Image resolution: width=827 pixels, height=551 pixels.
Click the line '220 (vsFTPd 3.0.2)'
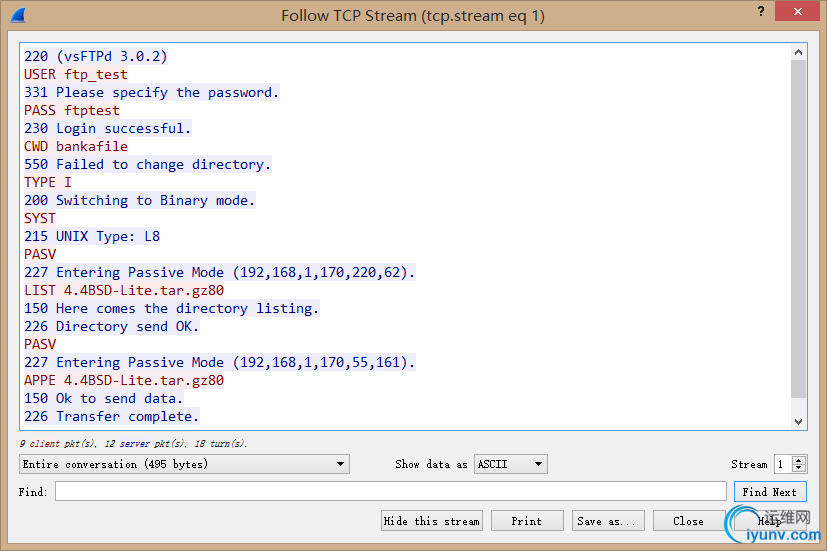click(x=95, y=56)
